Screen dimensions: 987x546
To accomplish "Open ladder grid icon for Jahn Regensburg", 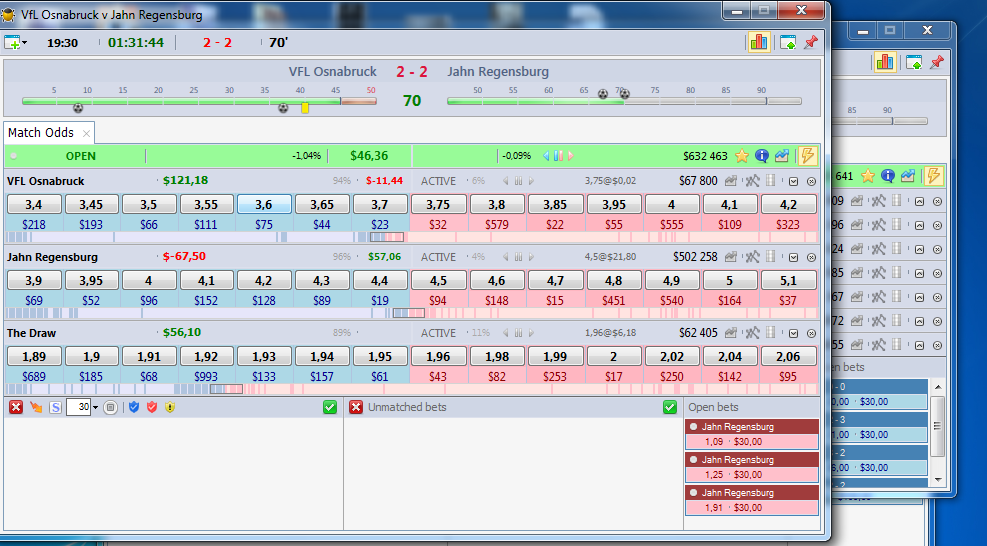I will pos(770,257).
